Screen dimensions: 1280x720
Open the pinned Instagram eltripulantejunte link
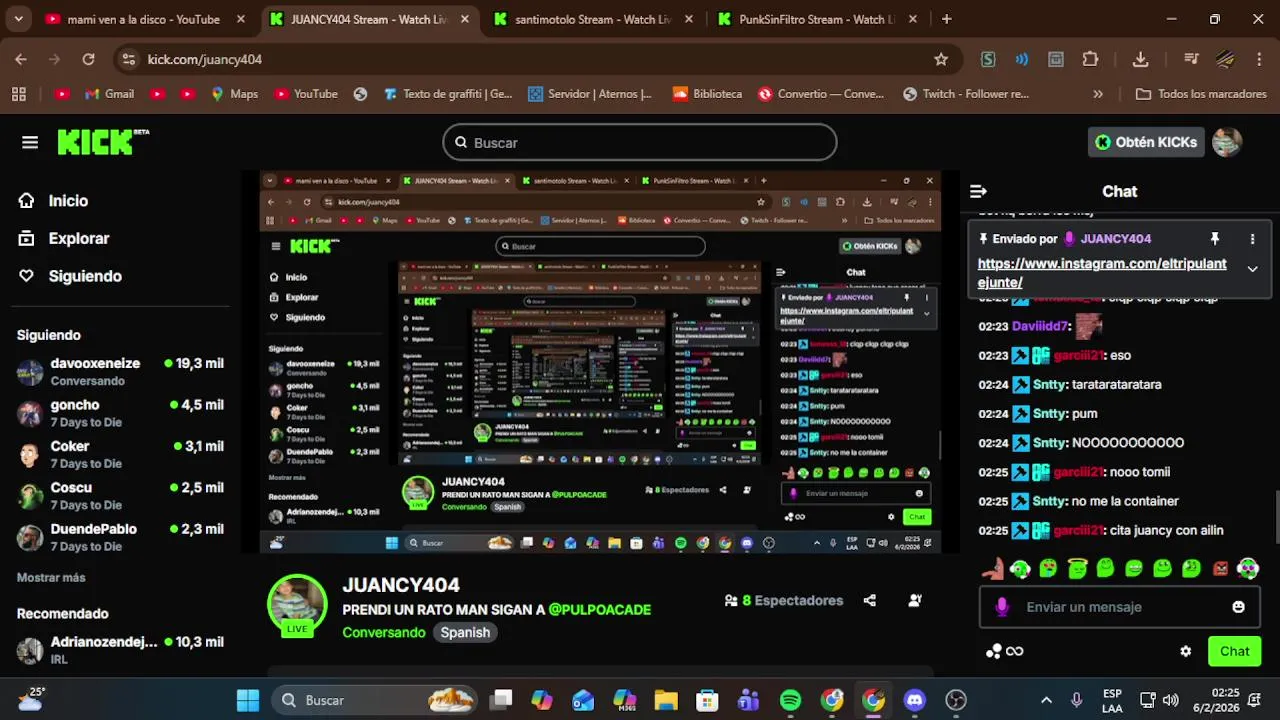point(1102,273)
